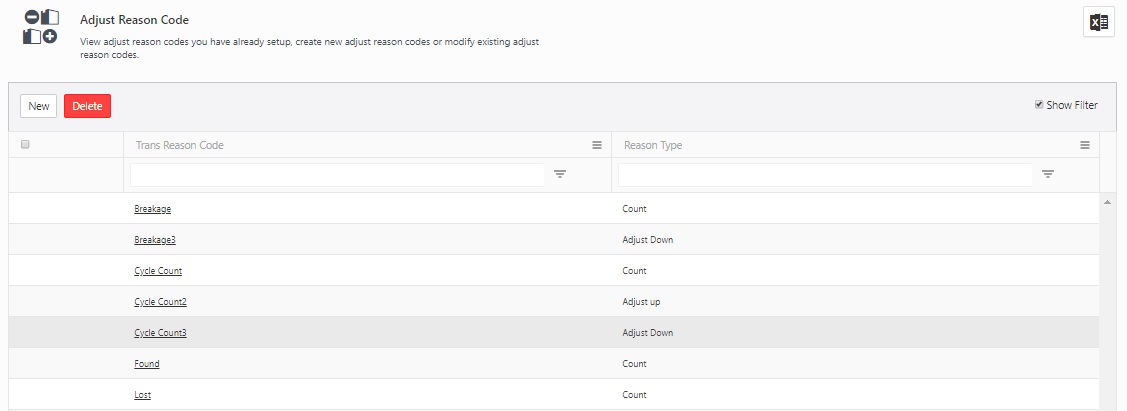Click the Cycle Count3 link
1127x411 pixels.
[x=160, y=333]
